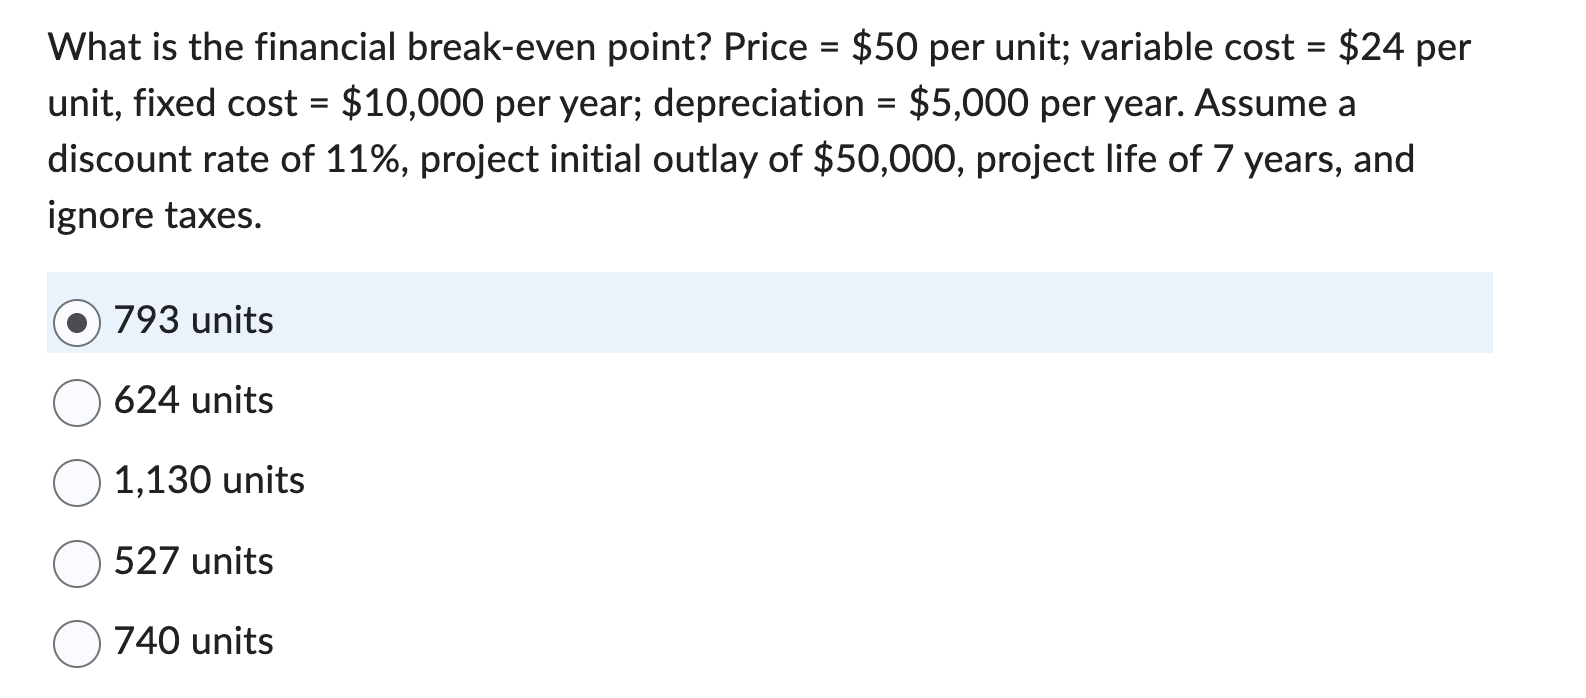Image resolution: width=1586 pixels, height=698 pixels.
Task: Click the question text about break-even point
Action: (700, 130)
